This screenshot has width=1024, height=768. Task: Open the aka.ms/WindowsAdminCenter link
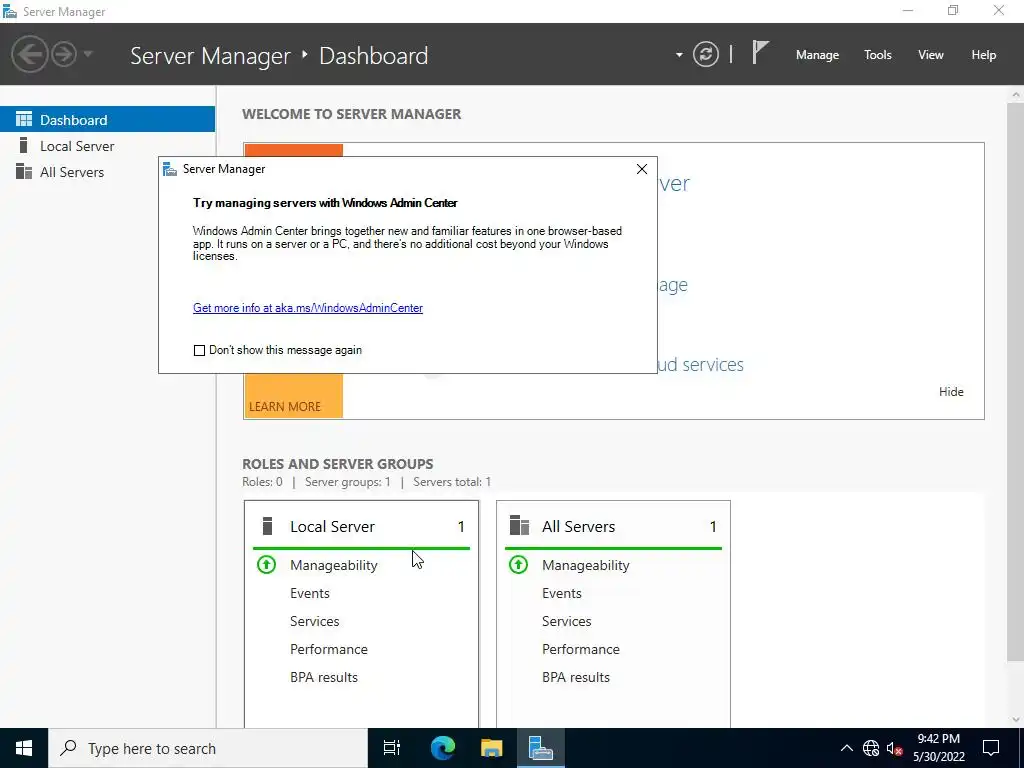[308, 308]
